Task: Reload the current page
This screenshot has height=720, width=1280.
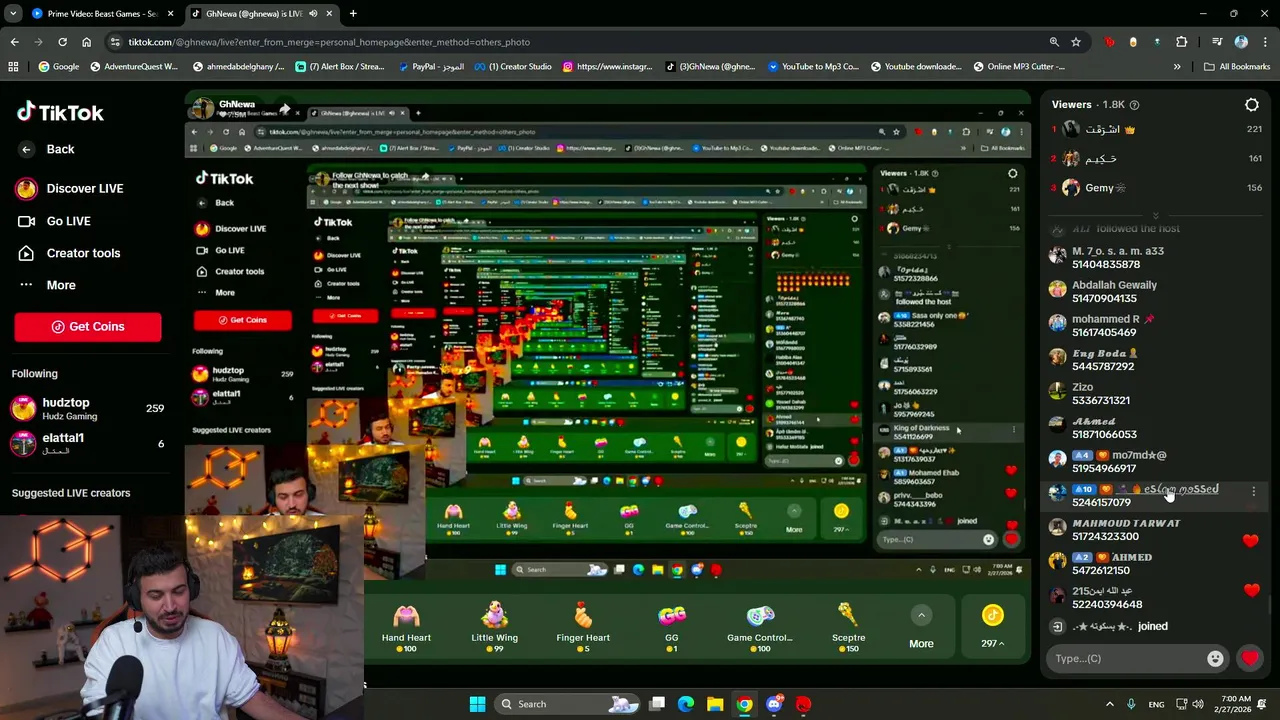Action: tap(62, 42)
